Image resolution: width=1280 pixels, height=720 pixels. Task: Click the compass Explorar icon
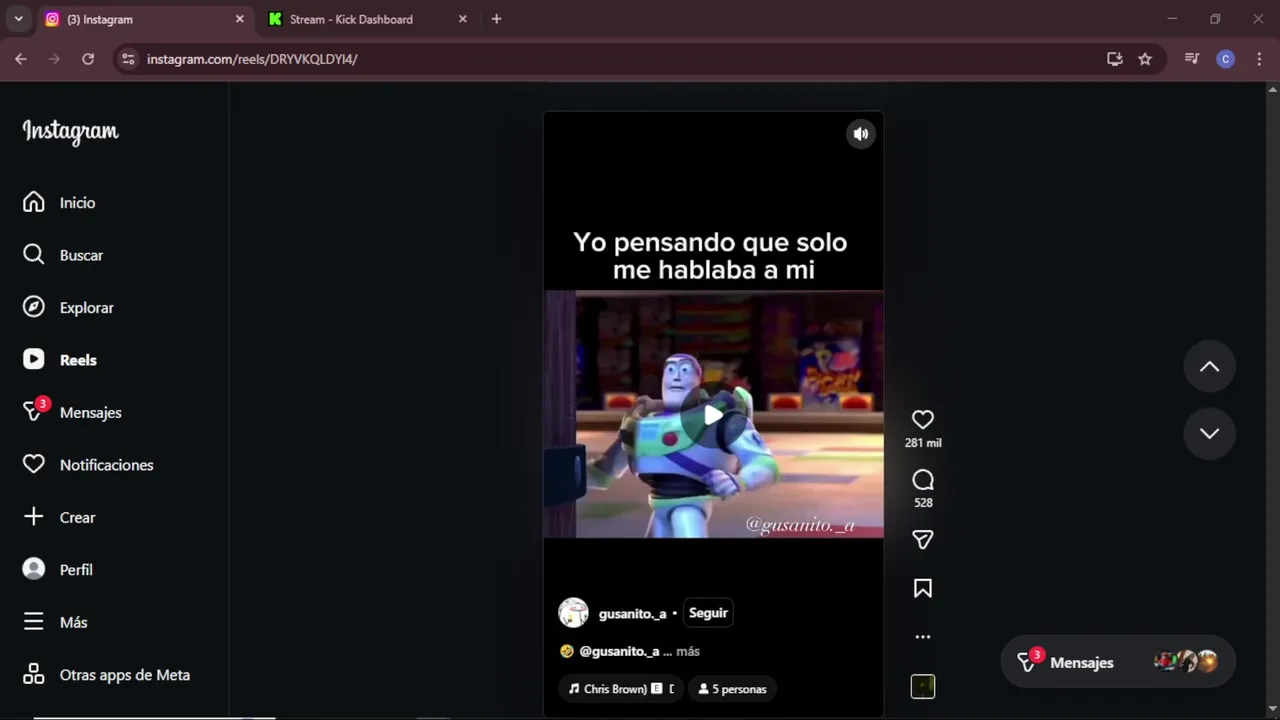pos(34,307)
